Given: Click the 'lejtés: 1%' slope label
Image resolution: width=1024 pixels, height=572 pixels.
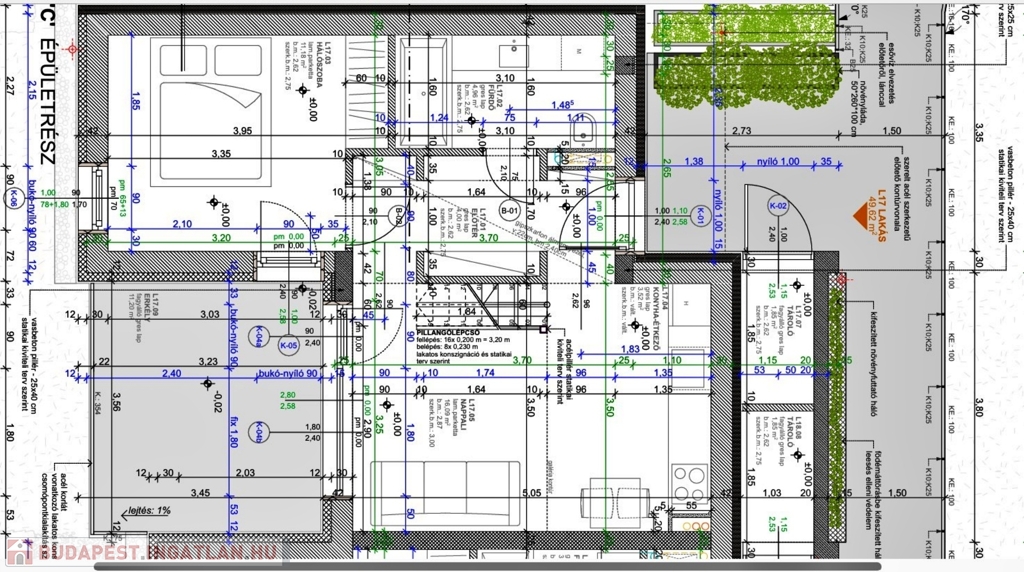Looking at the screenshot, I should 147,510.
